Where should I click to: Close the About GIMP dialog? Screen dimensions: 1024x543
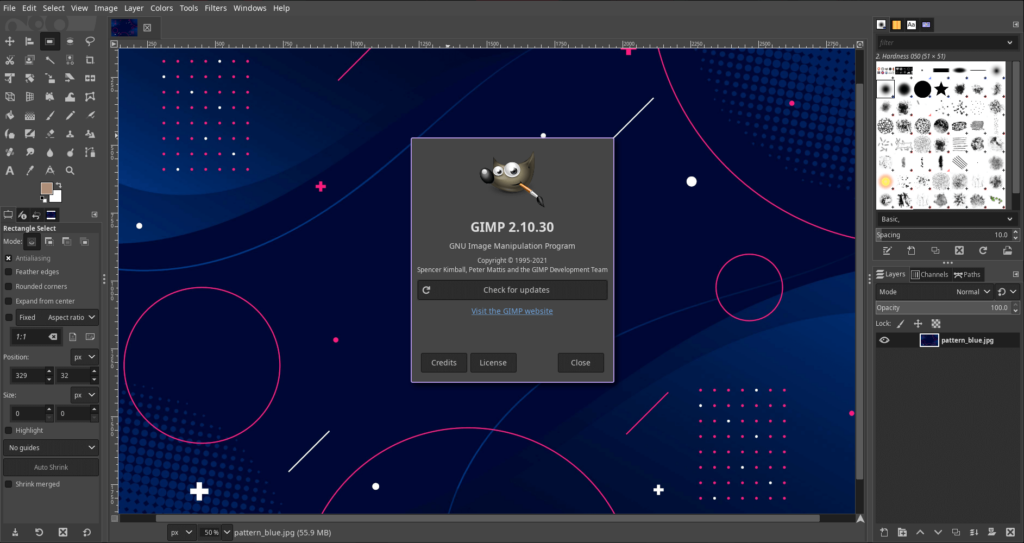coord(581,363)
